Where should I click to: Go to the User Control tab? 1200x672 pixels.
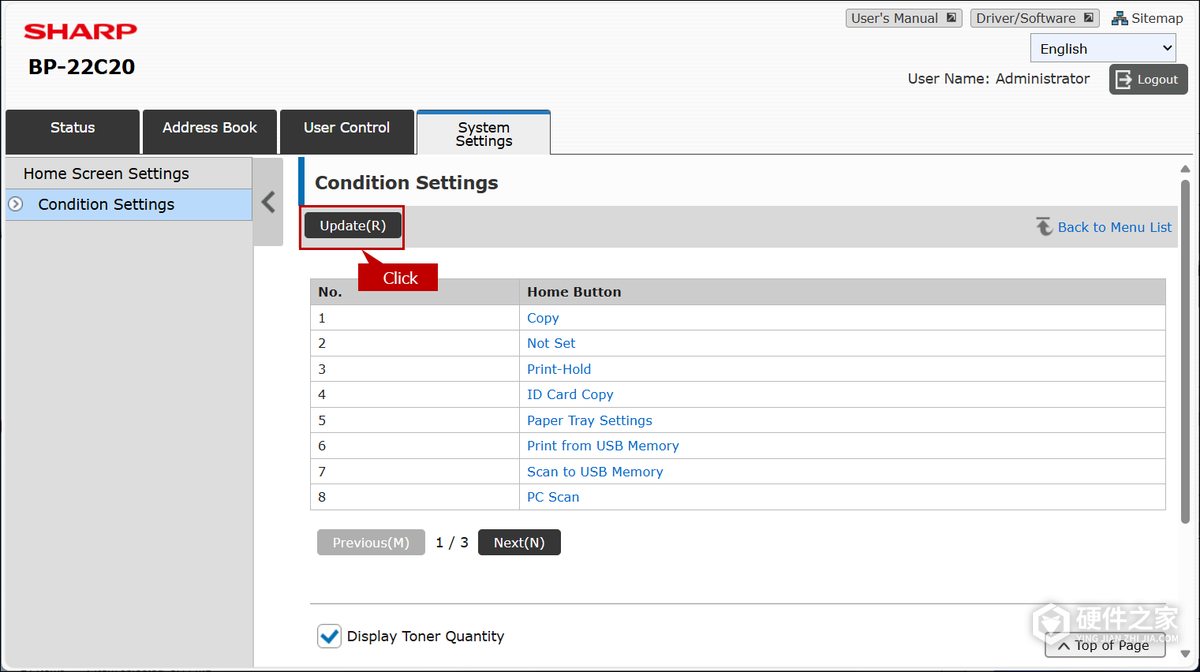[x=347, y=131]
